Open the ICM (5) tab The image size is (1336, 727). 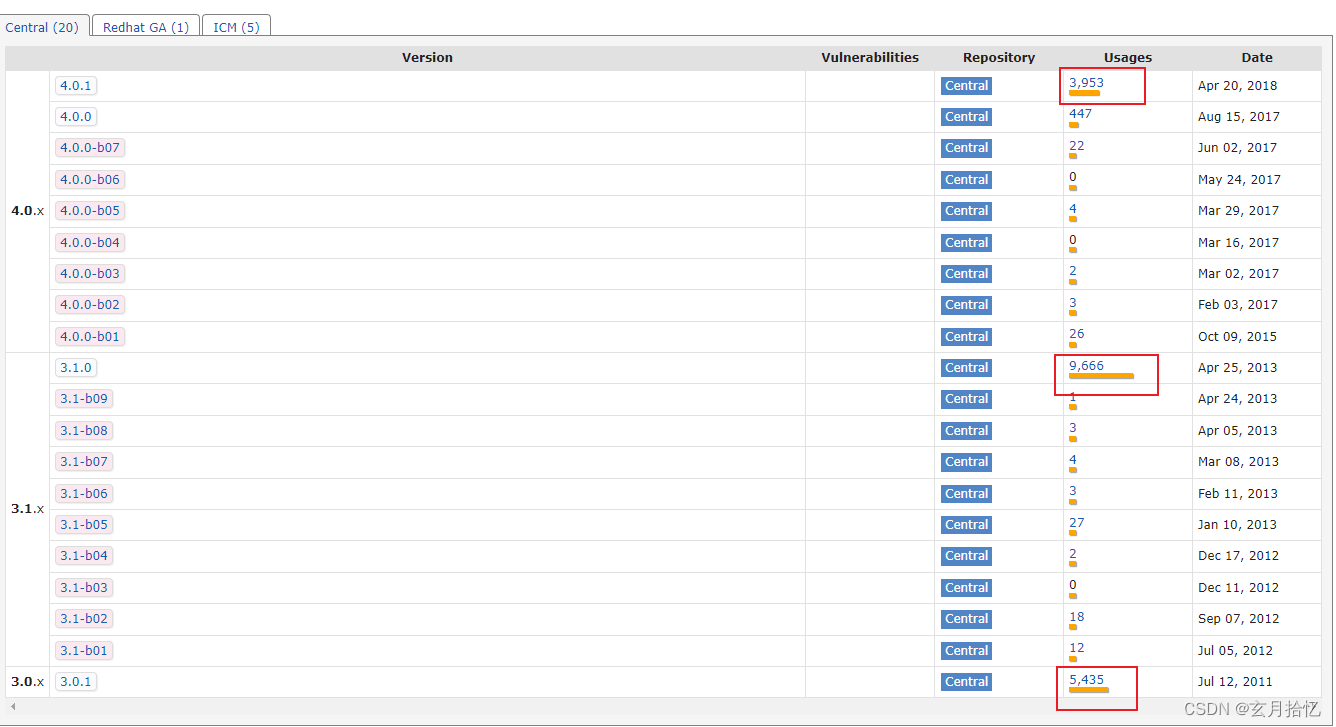click(236, 26)
